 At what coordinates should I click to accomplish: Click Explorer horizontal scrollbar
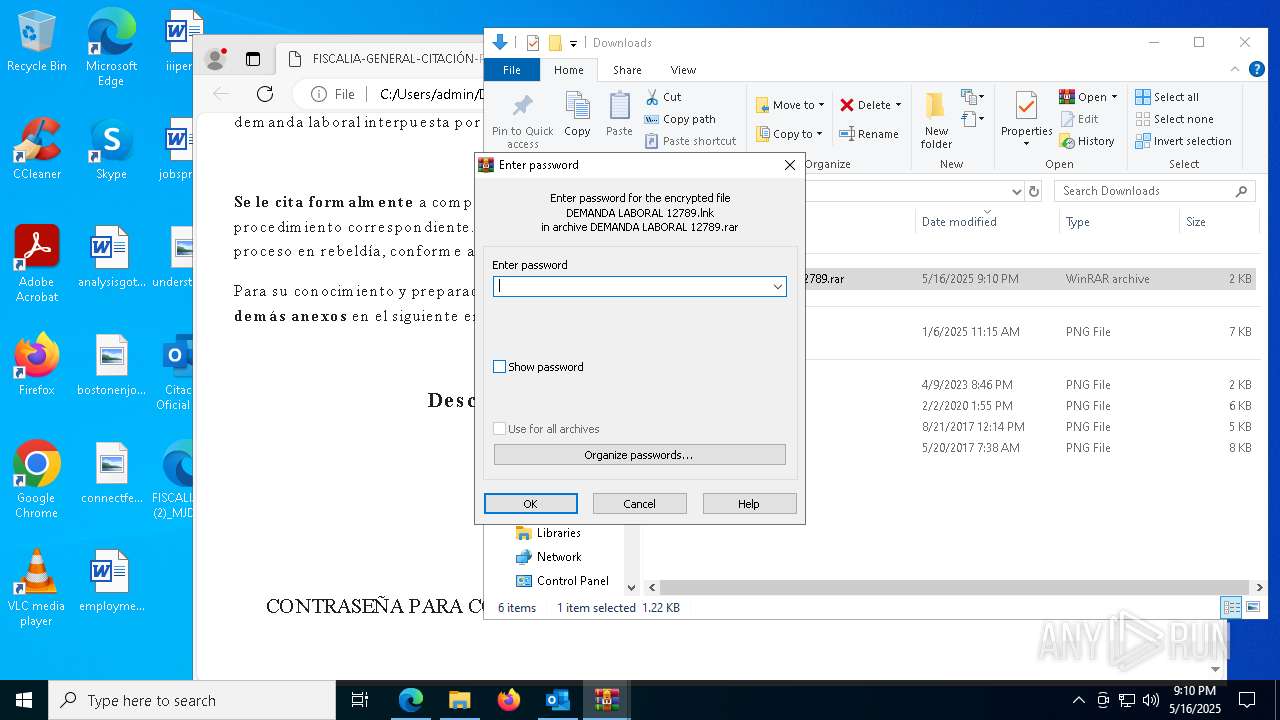pos(955,588)
